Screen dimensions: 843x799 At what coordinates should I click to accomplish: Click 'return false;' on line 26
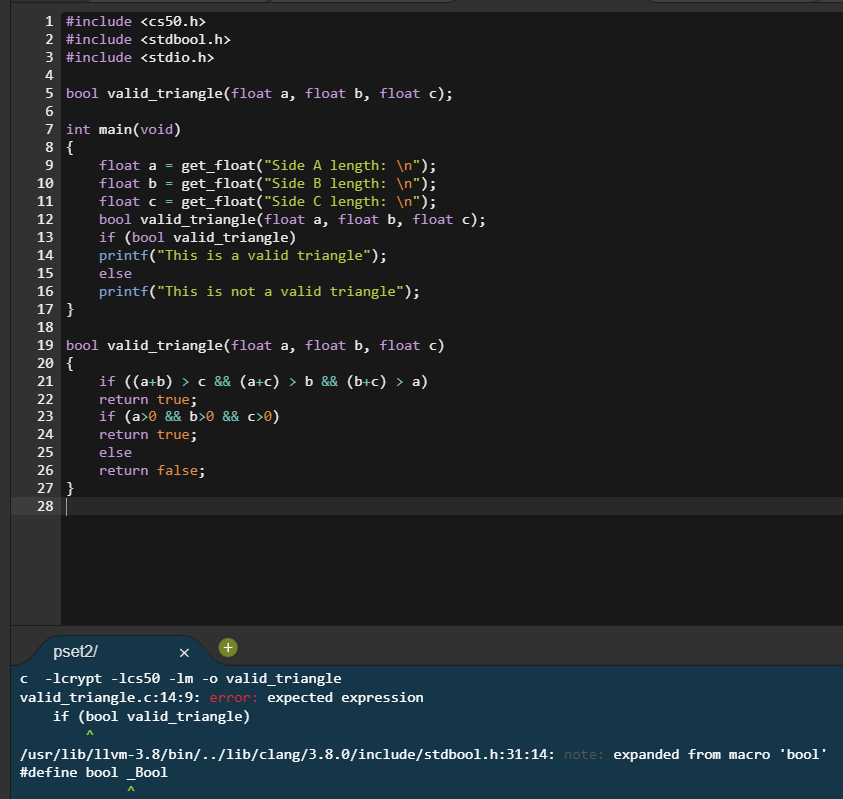coord(152,470)
